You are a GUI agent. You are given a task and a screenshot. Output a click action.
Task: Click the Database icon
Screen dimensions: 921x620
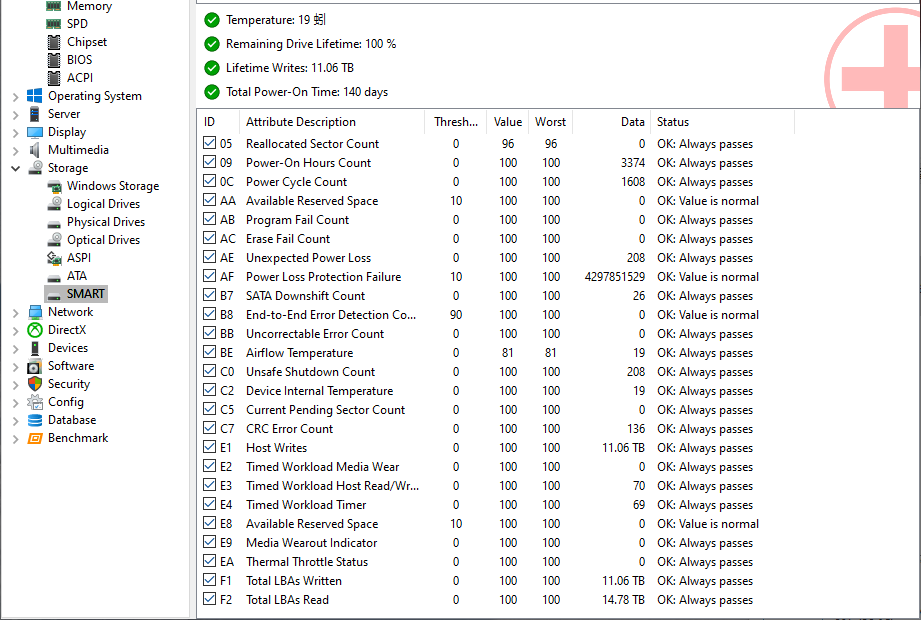point(35,420)
